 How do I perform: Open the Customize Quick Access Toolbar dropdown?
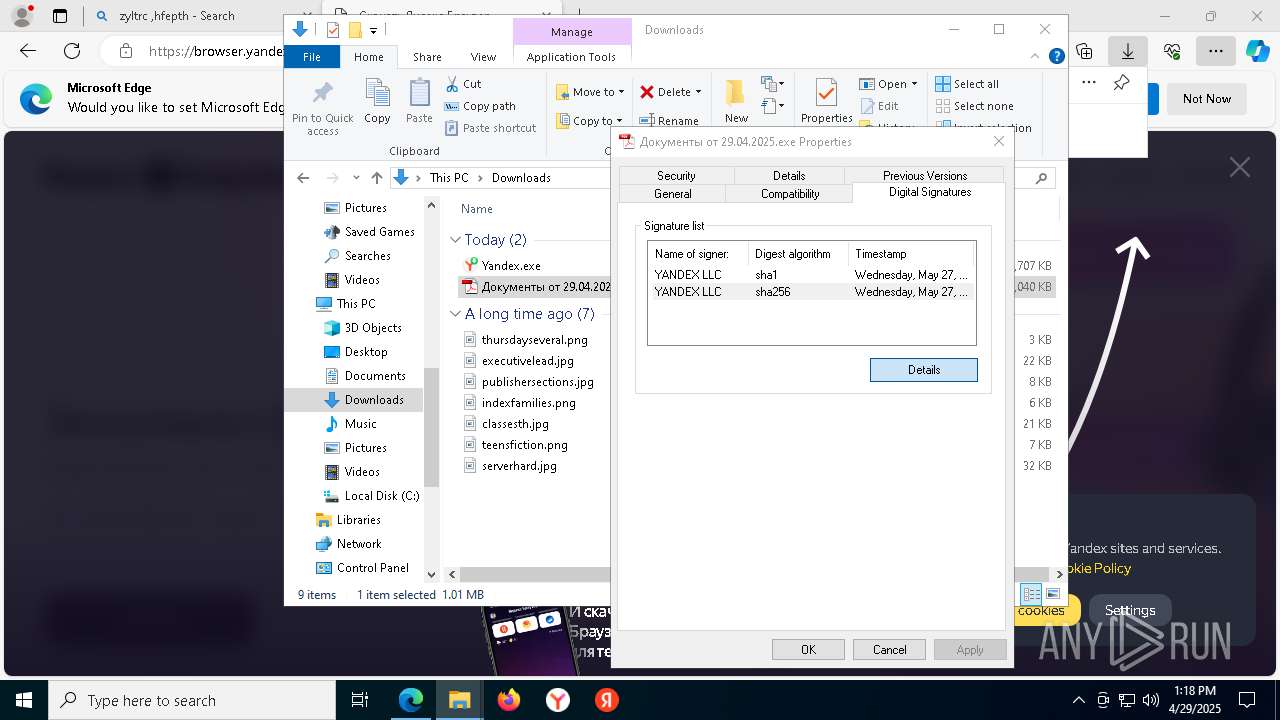pyautogui.click(x=373, y=31)
